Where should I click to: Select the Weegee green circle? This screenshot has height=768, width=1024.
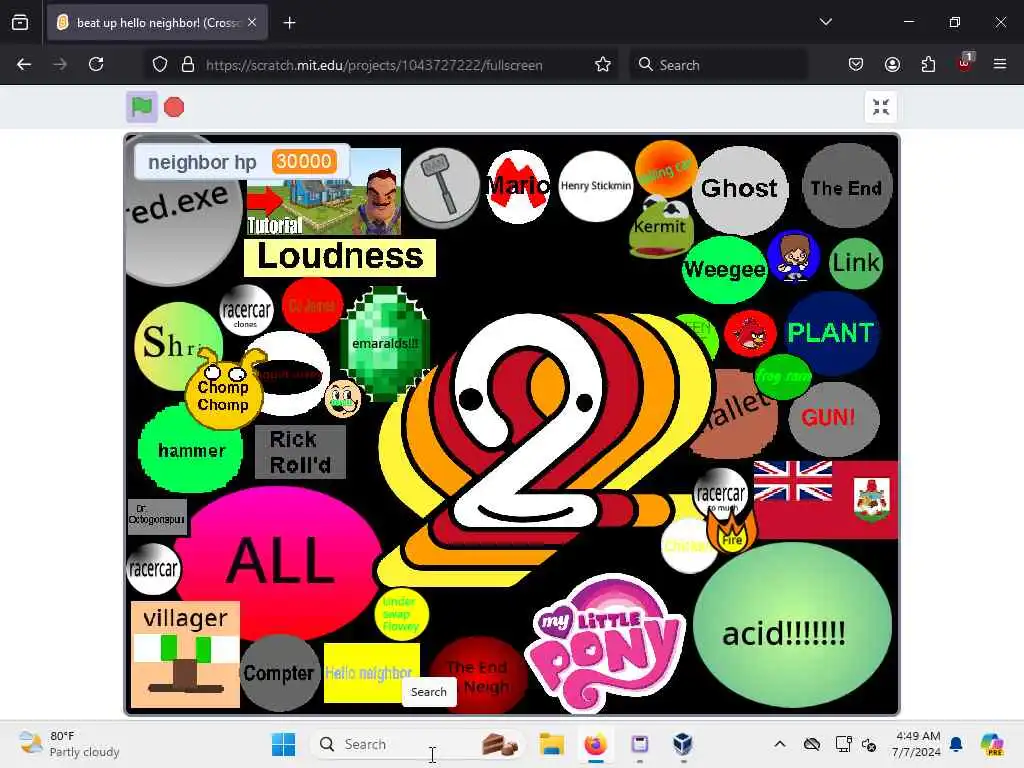pos(724,269)
